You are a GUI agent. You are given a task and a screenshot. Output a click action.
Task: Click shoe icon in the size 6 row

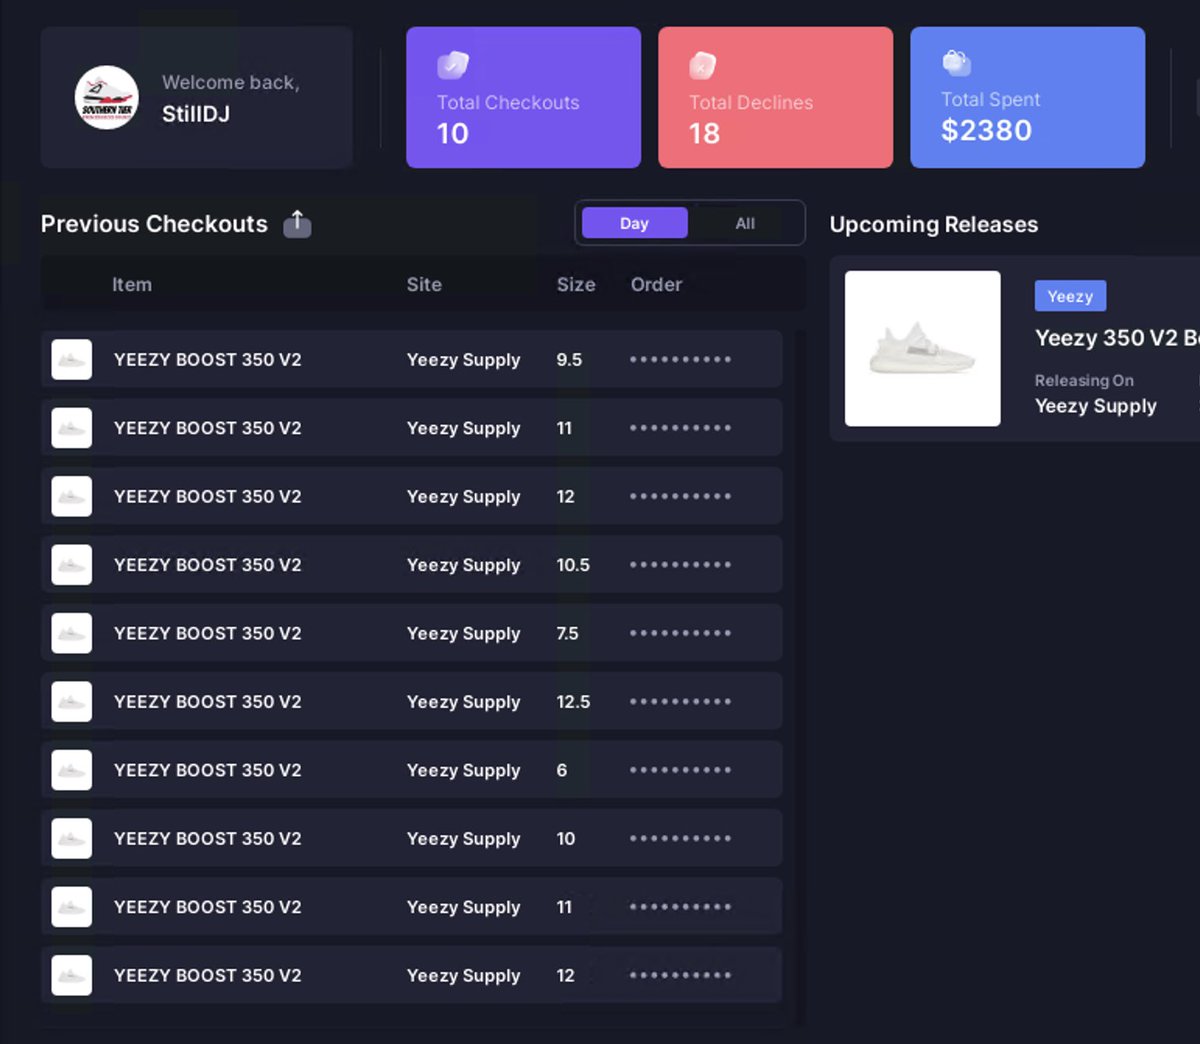point(72,770)
